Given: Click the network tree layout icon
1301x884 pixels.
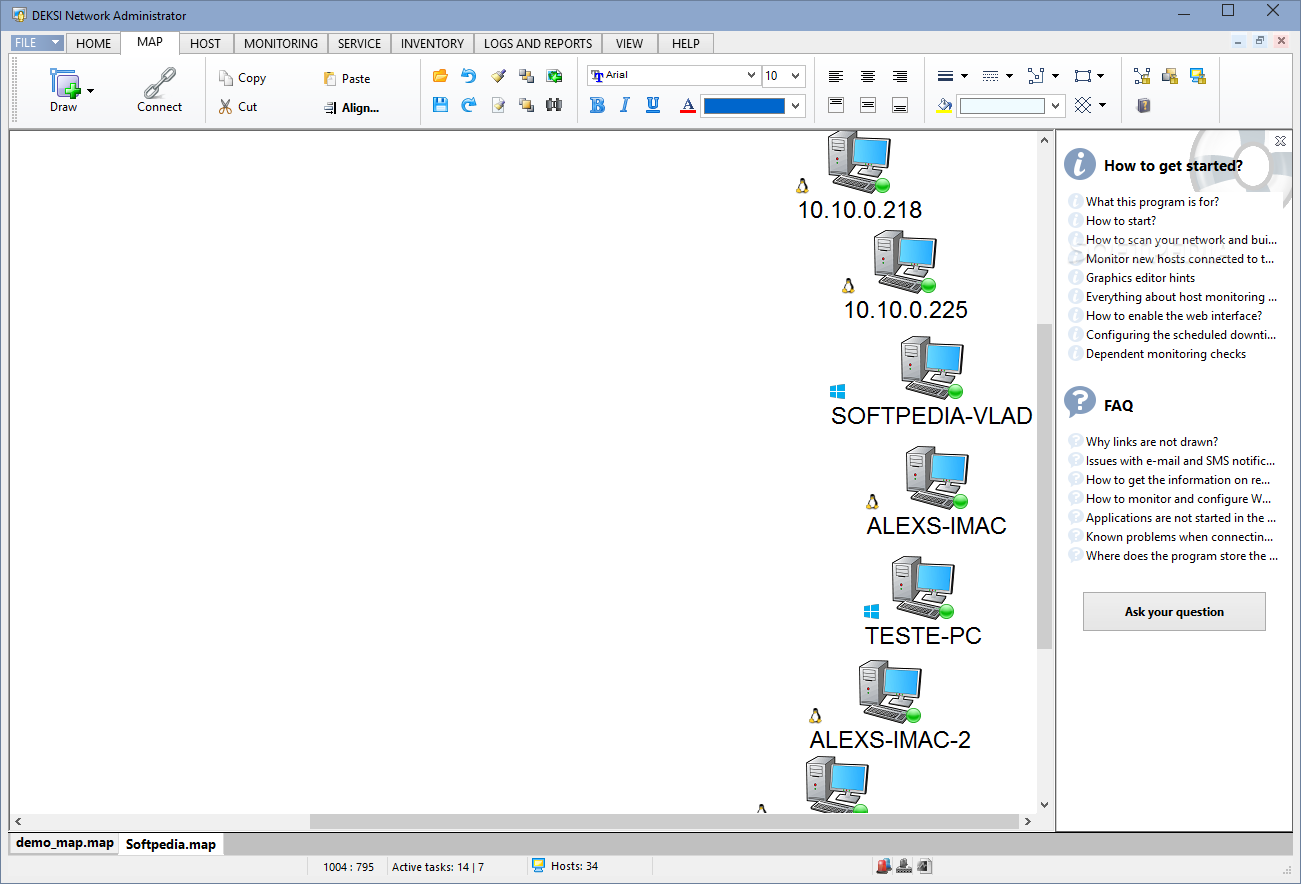Looking at the screenshot, I should pos(1142,76).
